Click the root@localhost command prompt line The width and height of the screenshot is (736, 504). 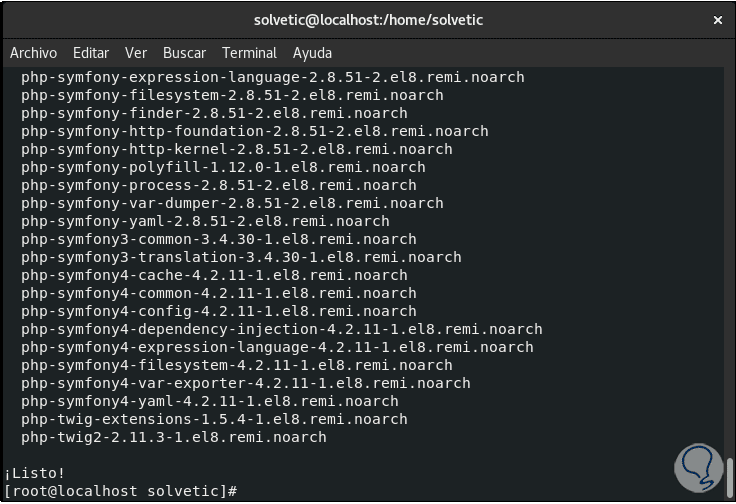click(x=120, y=491)
